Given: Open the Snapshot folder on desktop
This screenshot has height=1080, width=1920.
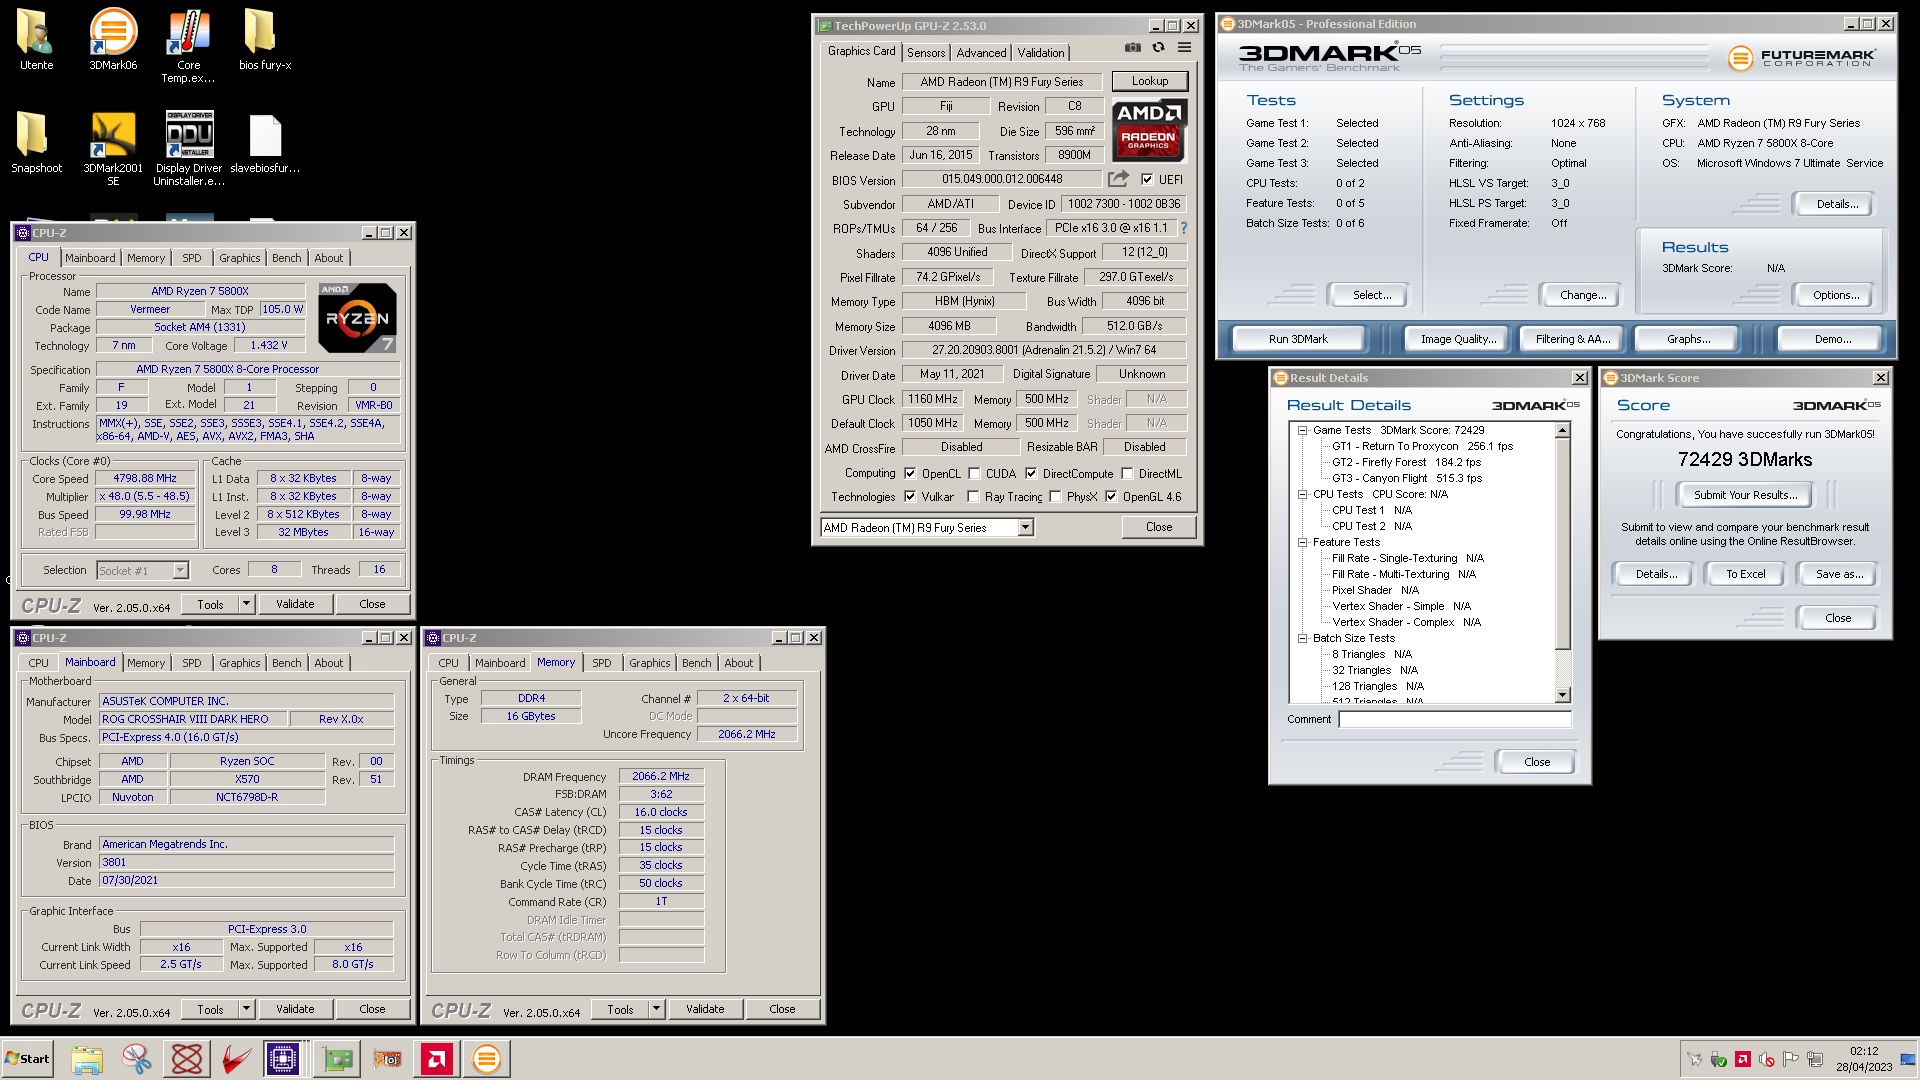Looking at the screenshot, I should tap(37, 142).
